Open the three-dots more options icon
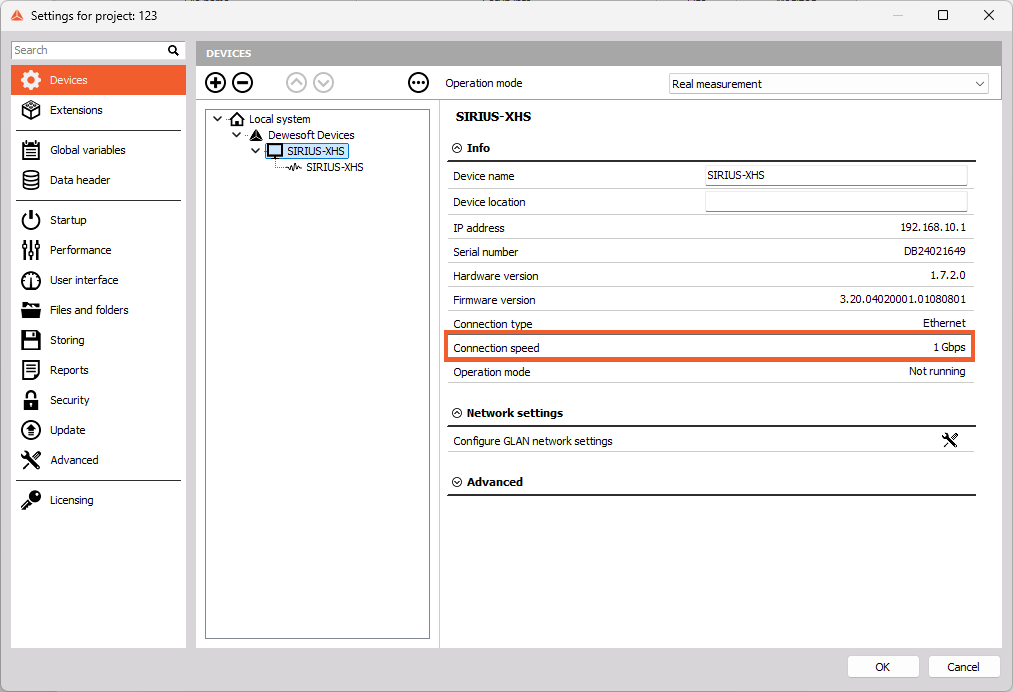The height and width of the screenshot is (692, 1013). (x=418, y=83)
